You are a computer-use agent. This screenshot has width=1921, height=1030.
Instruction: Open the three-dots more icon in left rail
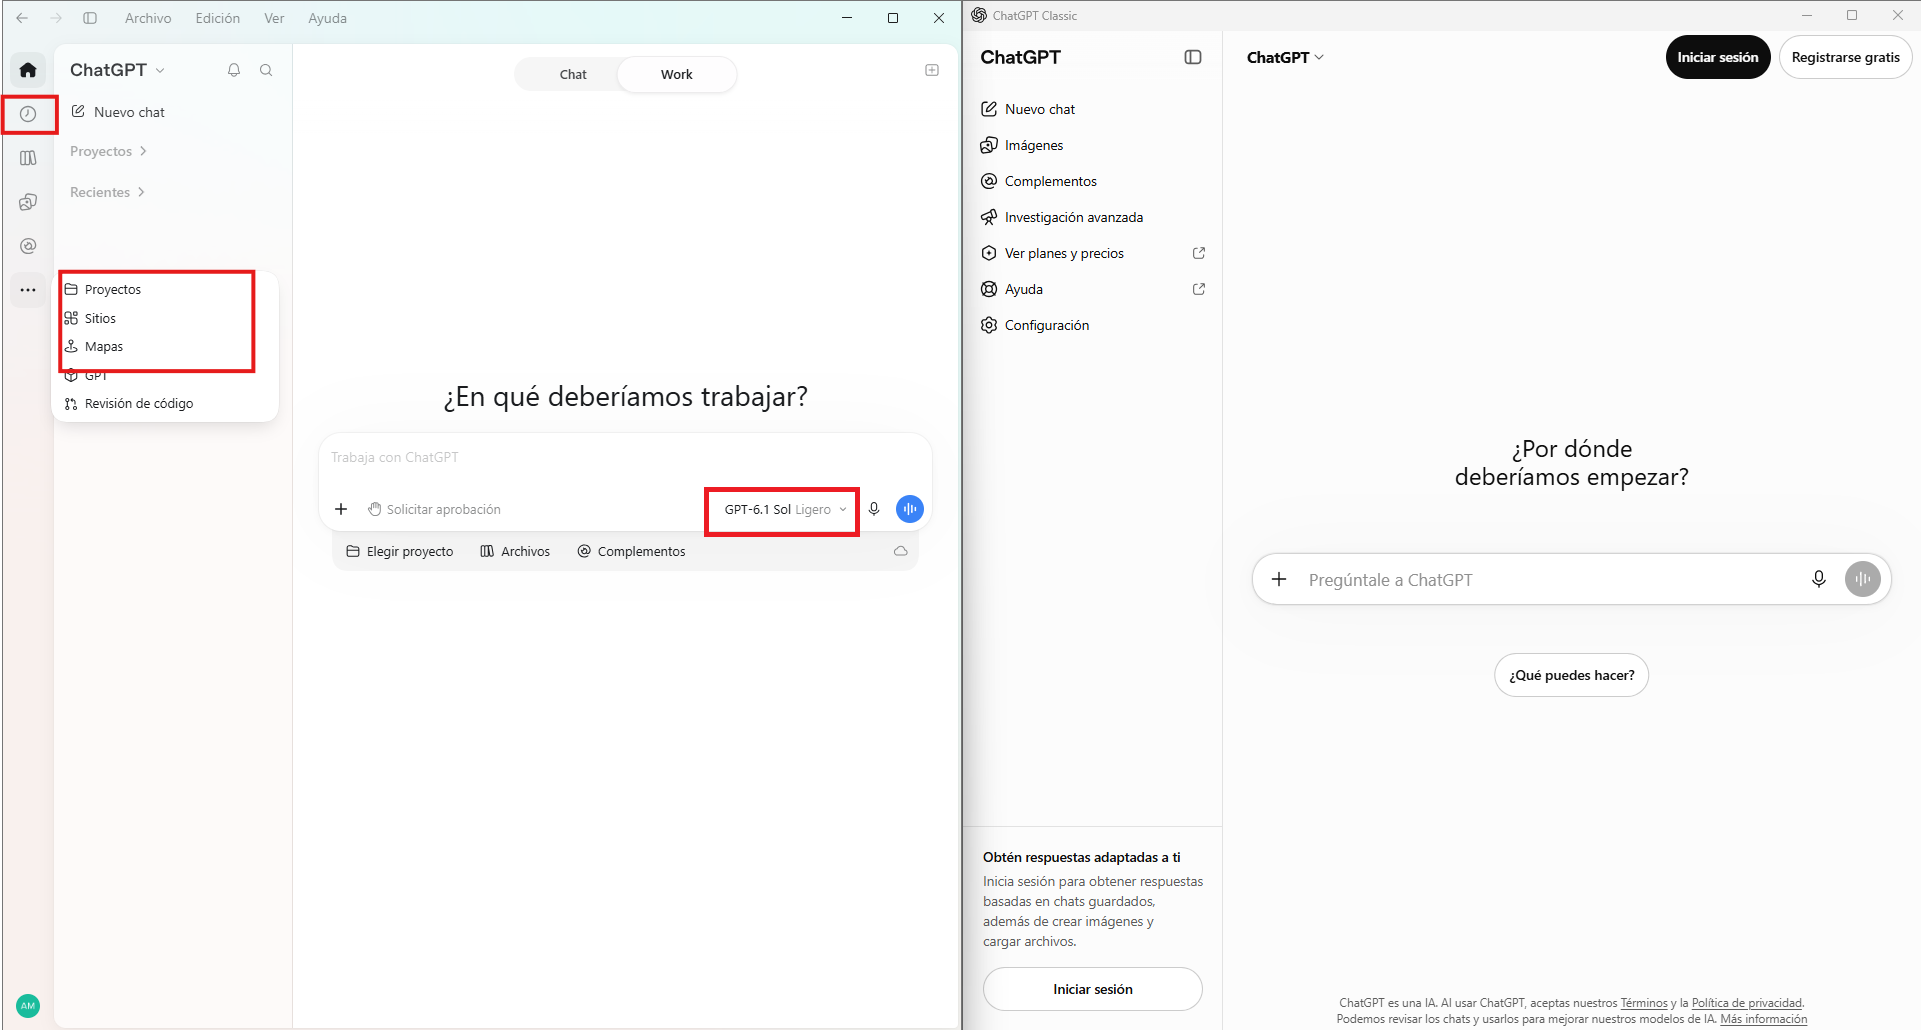pyautogui.click(x=28, y=290)
